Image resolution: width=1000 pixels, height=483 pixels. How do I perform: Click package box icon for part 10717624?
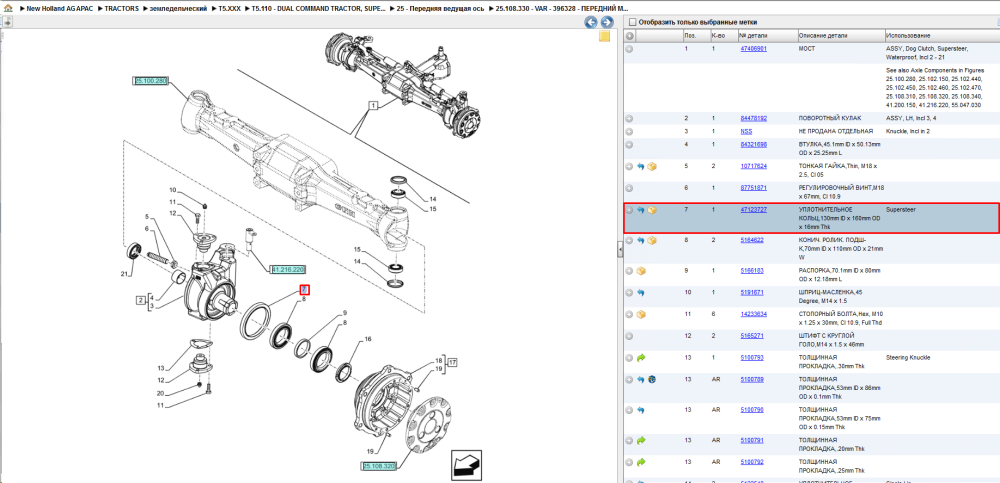coord(652,167)
